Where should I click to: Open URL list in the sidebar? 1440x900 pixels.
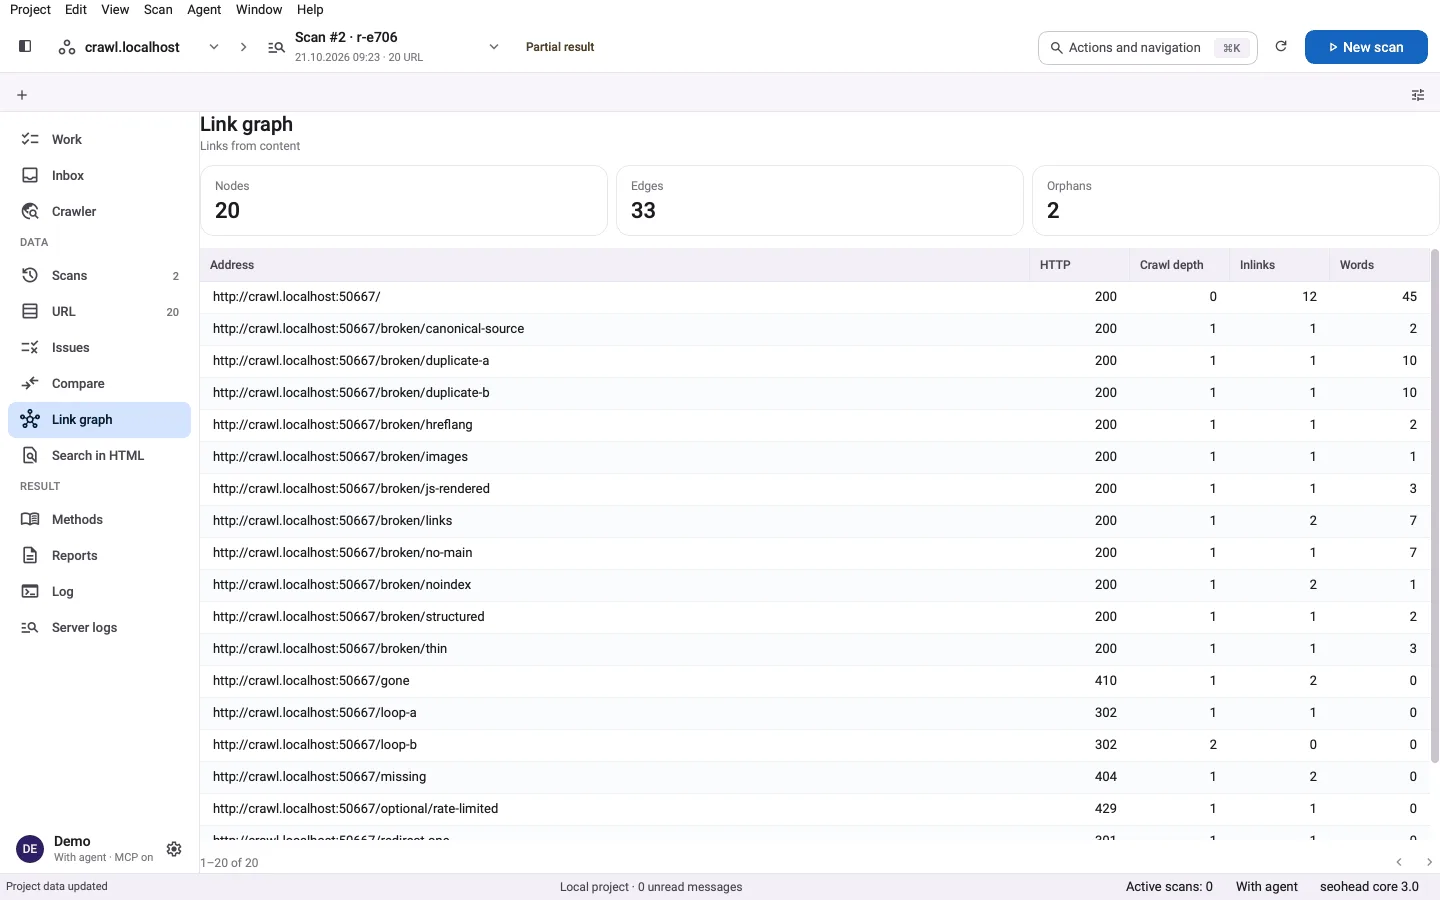click(99, 311)
